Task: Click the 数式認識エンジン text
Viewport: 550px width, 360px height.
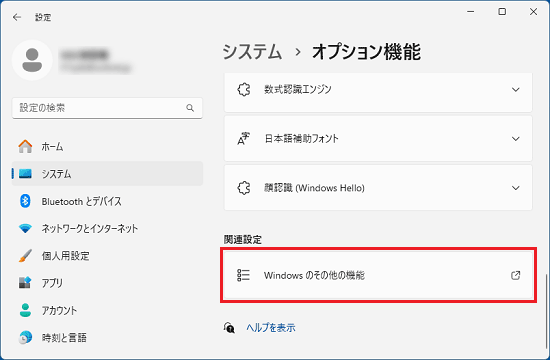Action: [297, 89]
